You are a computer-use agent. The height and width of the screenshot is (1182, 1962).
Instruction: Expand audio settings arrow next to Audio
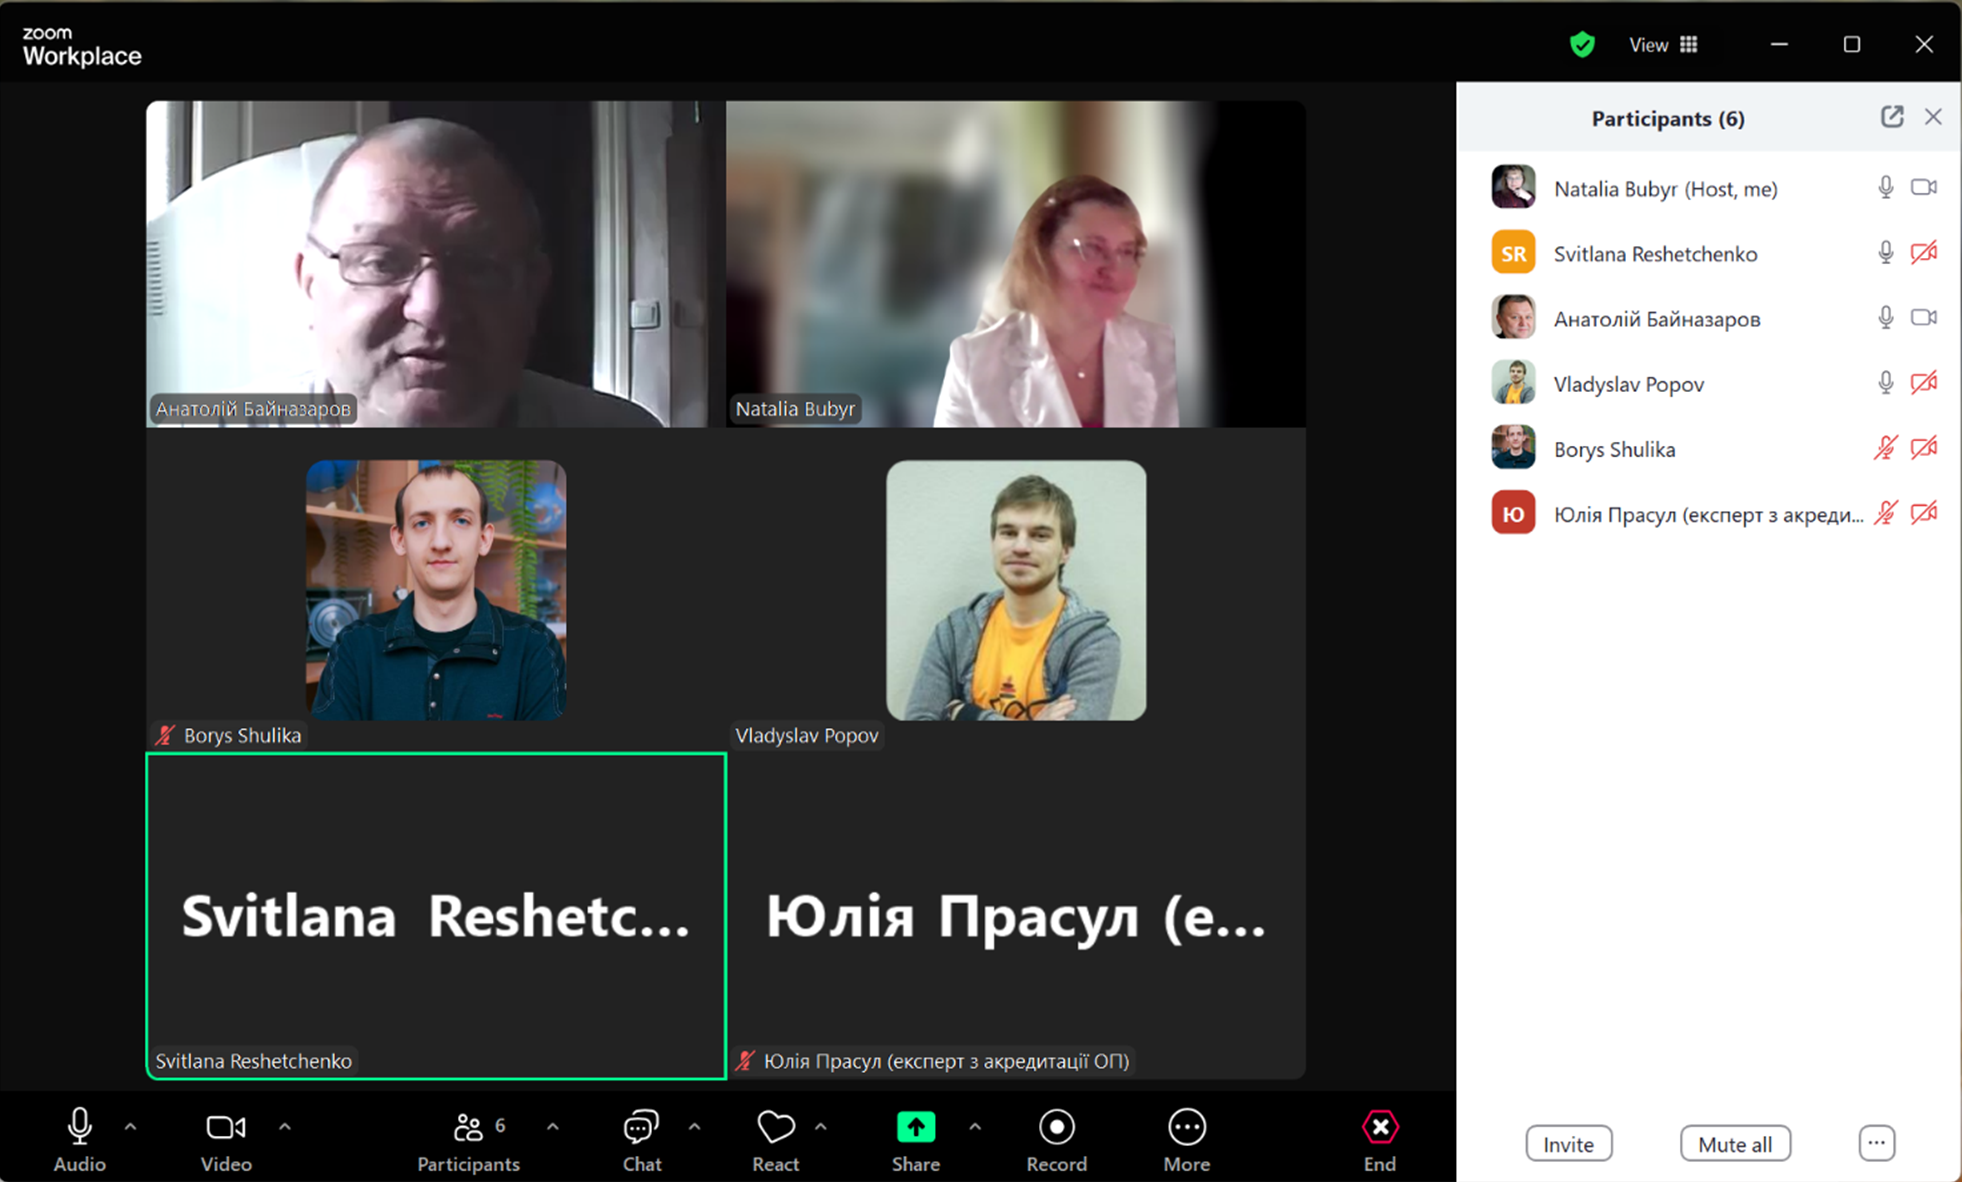pyautogui.click(x=131, y=1127)
